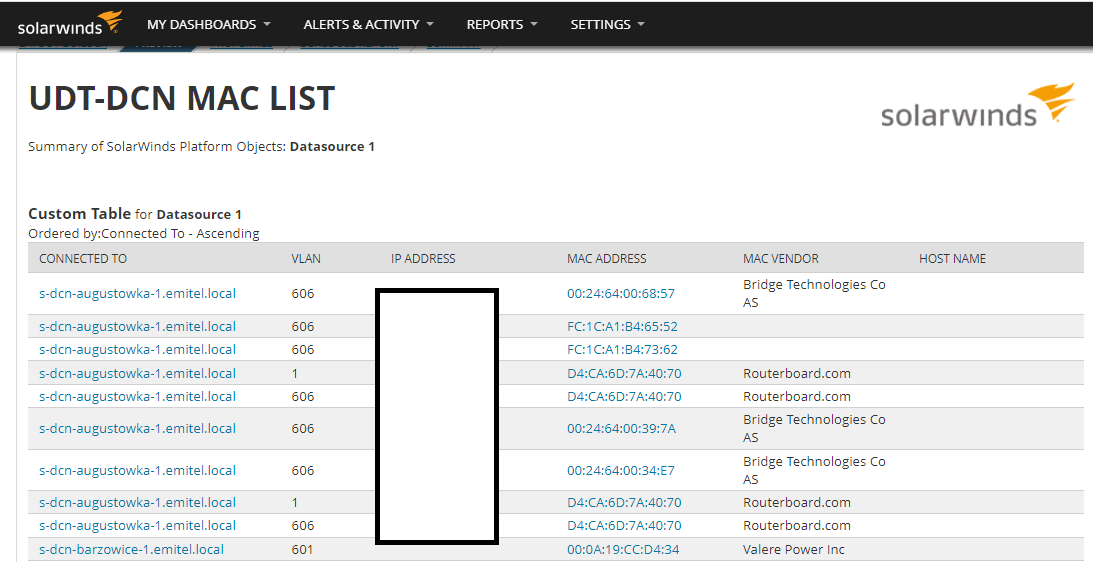Click the Custom Table for Datasource 1 heading

135,214
